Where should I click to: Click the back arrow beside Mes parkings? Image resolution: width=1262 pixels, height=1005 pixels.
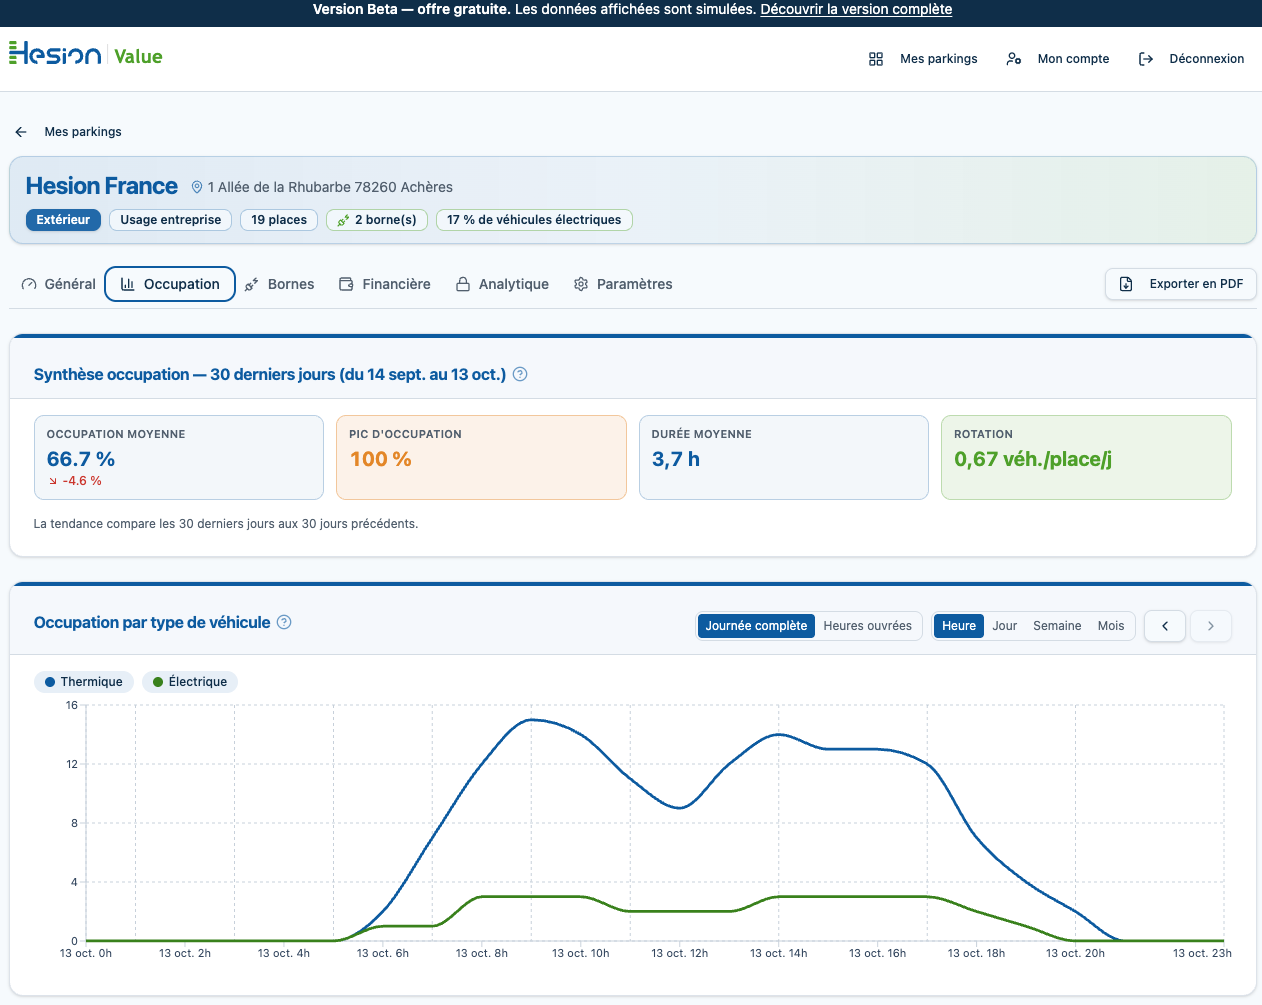click(21, 132)
